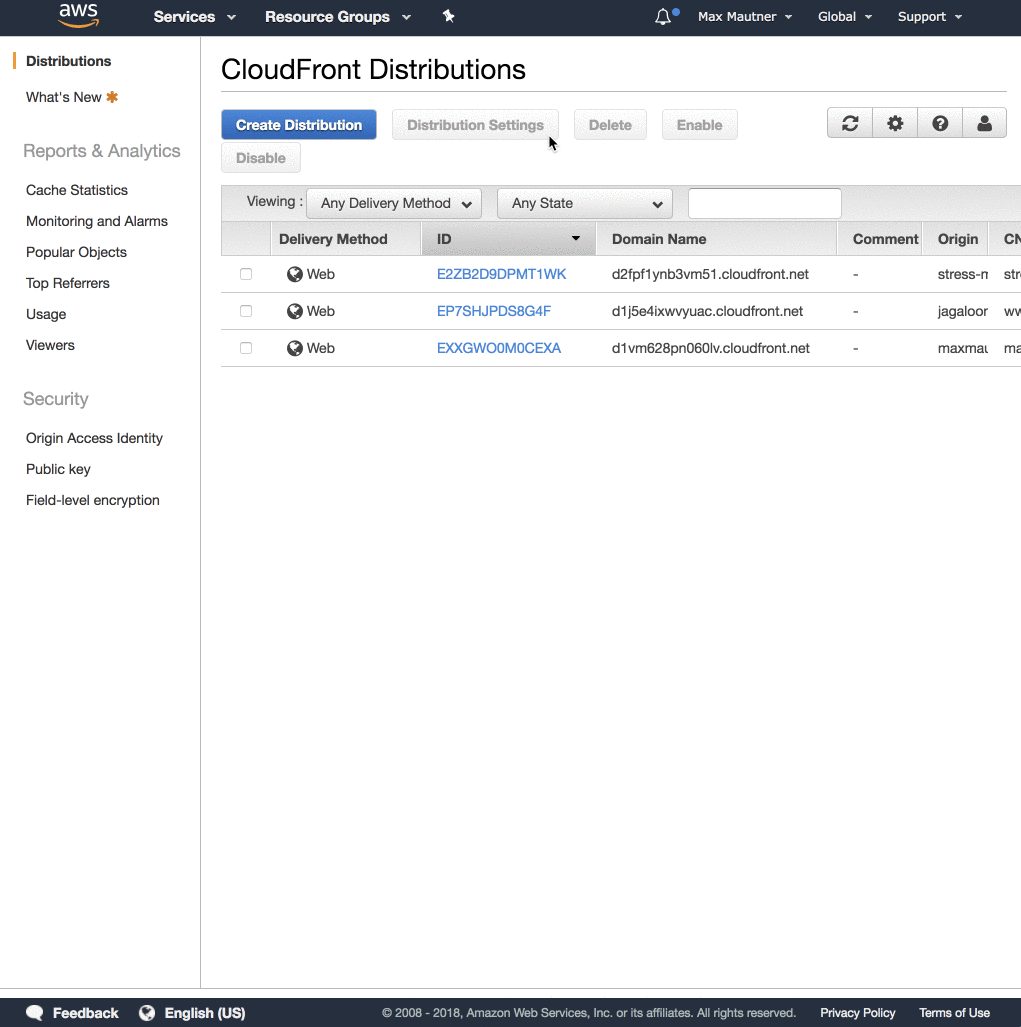
Task: Click the language globe icon in footer
Action: [147, 1013]
